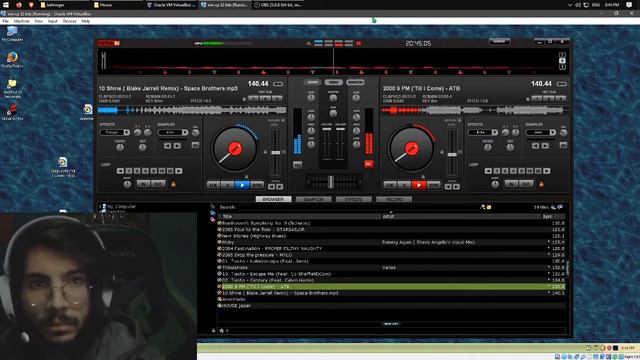Switch to the SAMPLER tab
640x360 pixels.
coord(313,199)
